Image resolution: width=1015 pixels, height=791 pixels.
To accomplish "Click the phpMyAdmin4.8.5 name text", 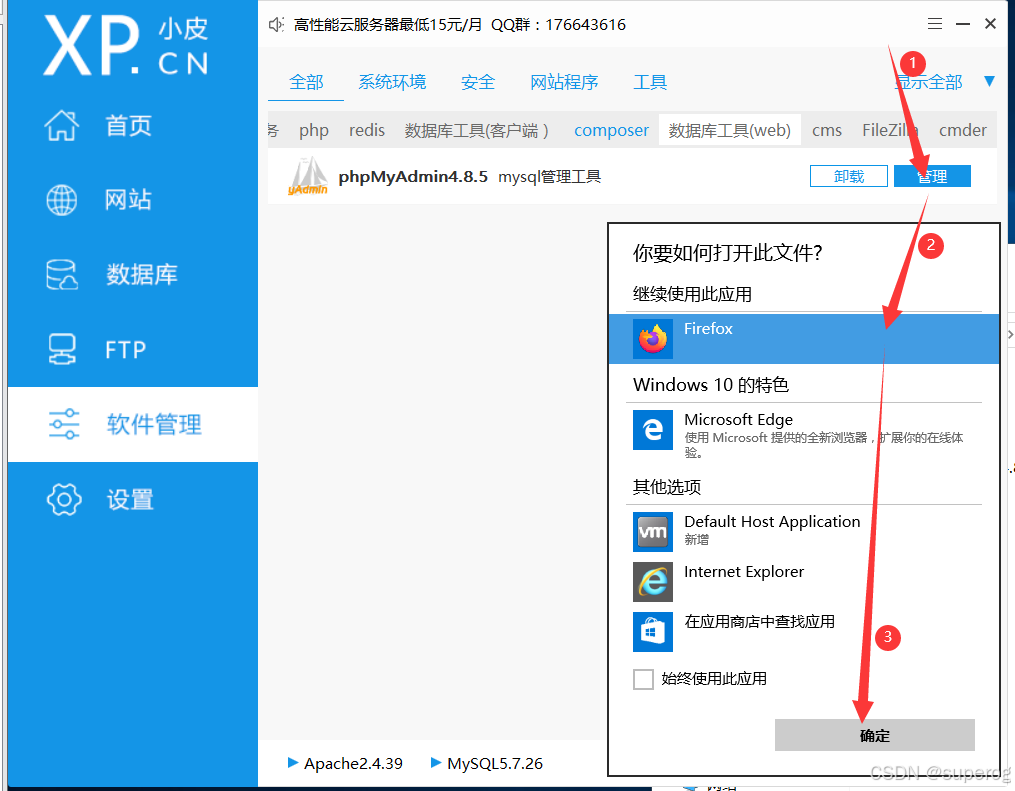I will click(413, 177).
